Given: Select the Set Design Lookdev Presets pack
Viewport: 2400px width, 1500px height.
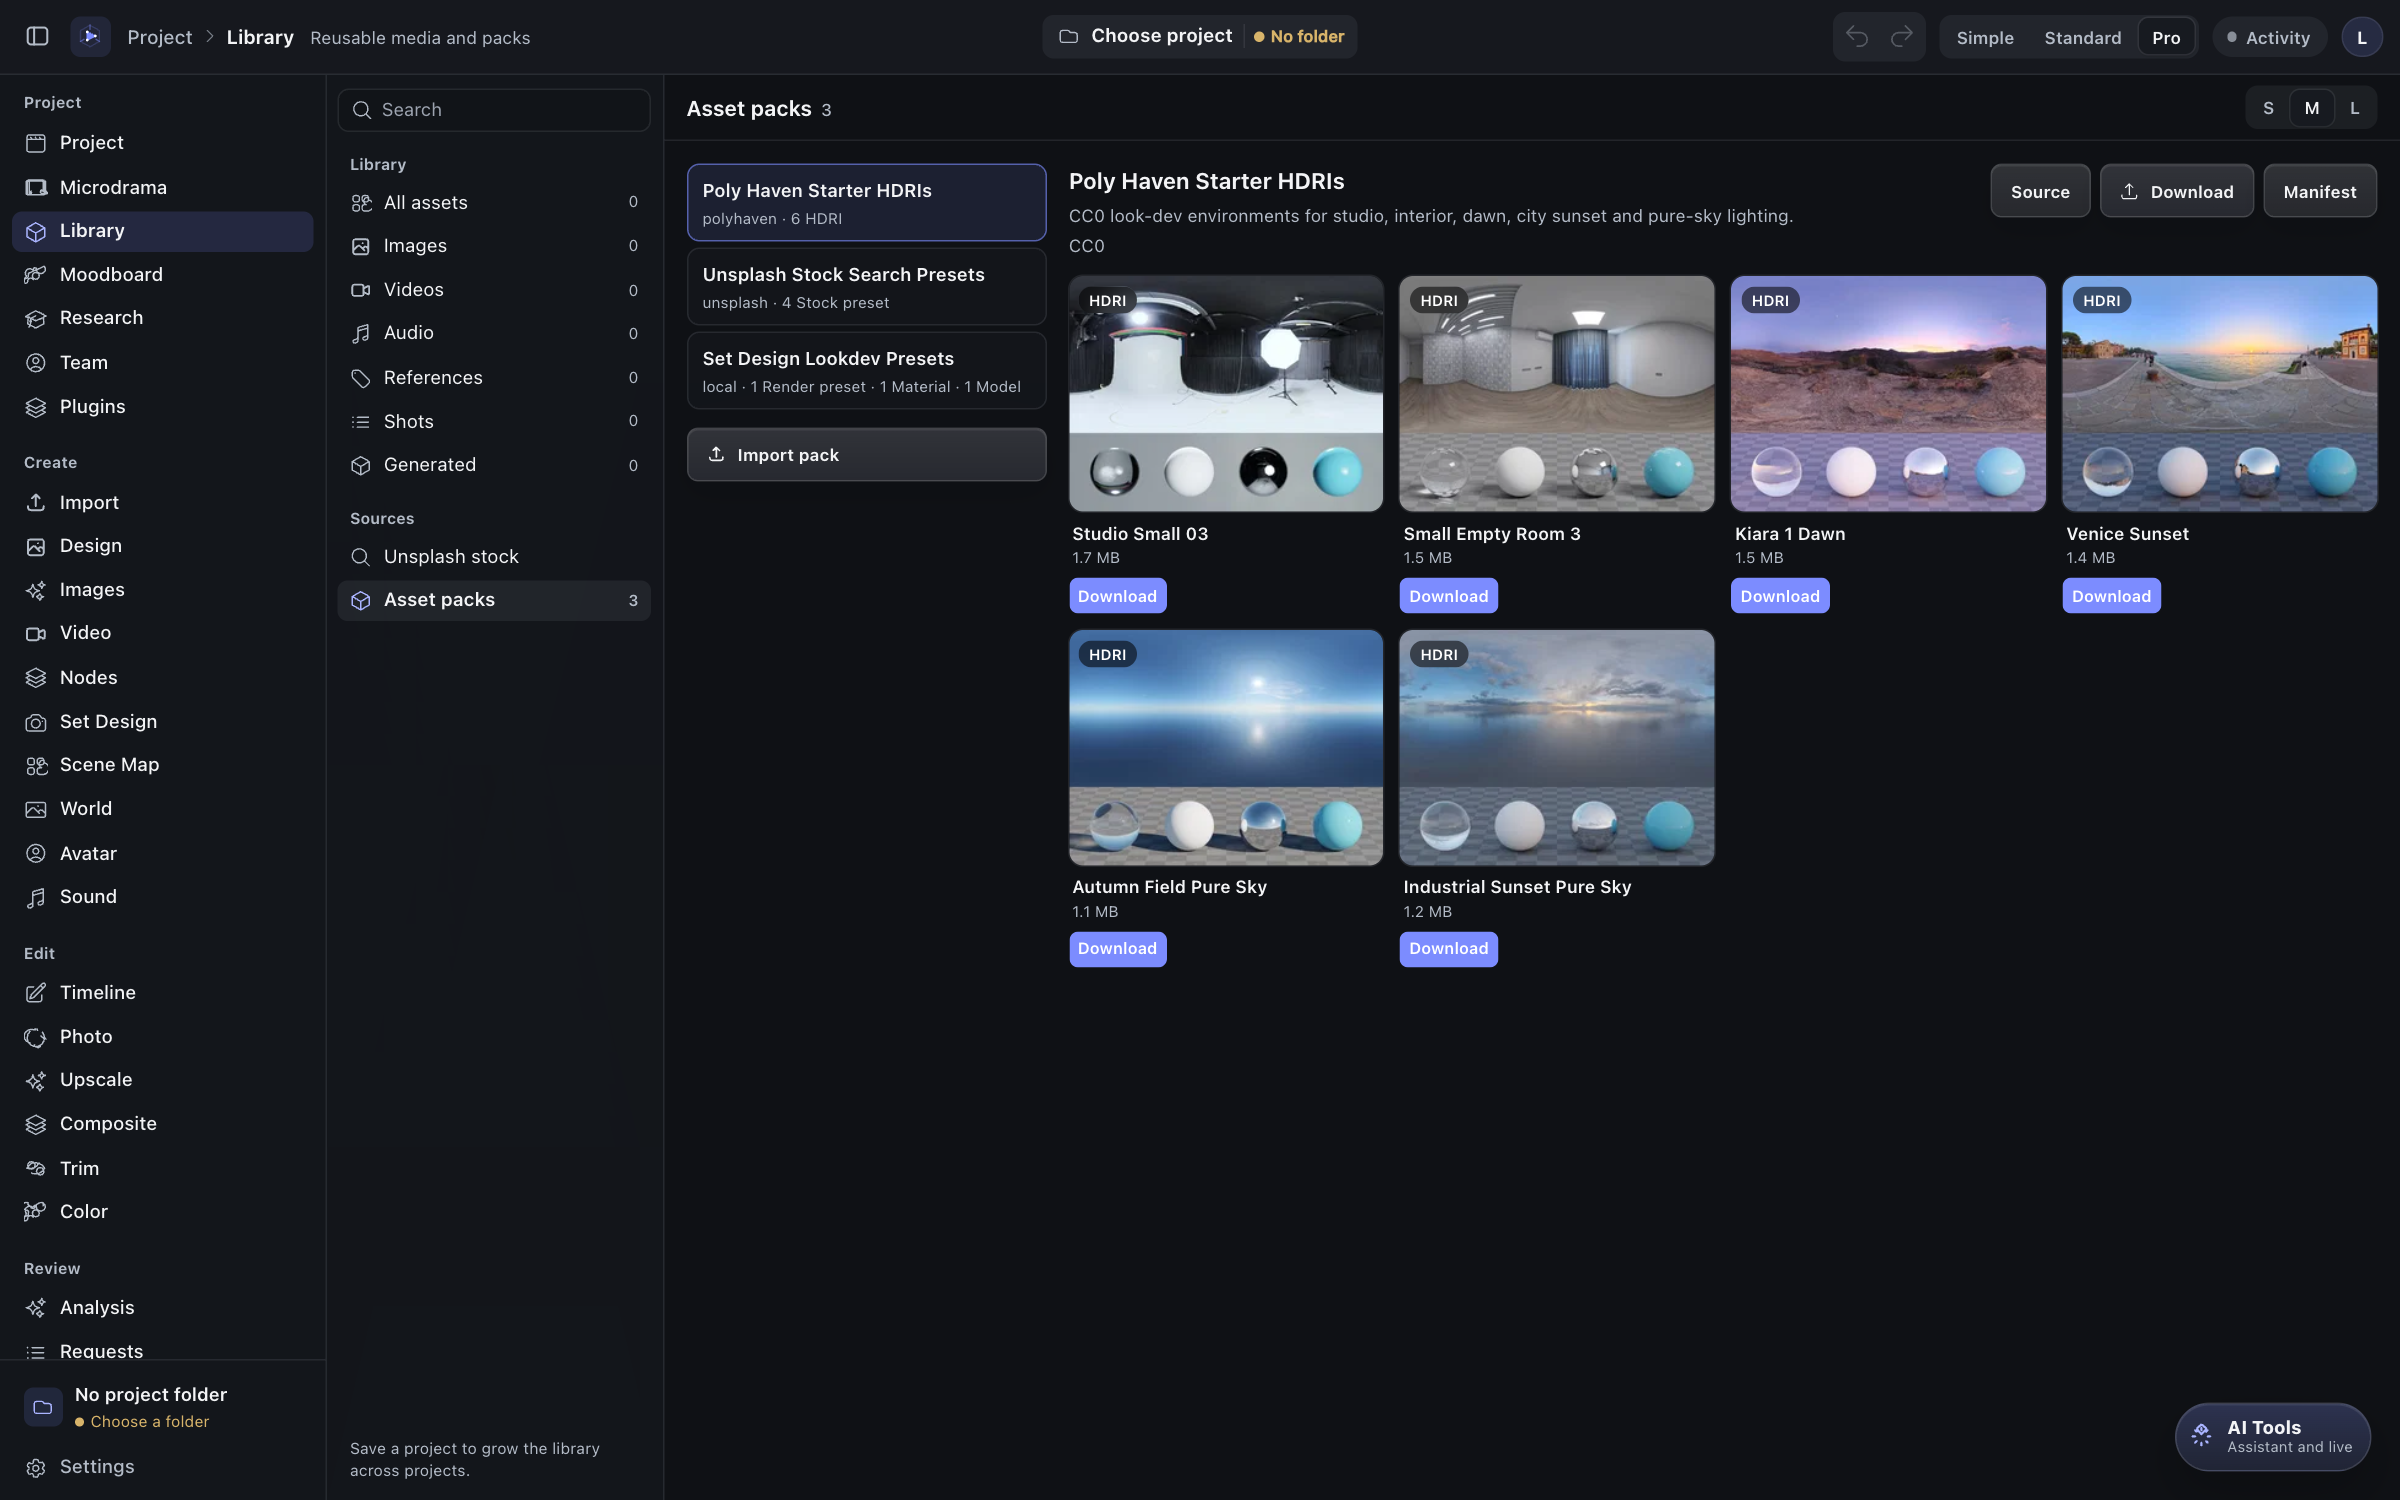Looking at the screenshot, I should tap(866, 371).
